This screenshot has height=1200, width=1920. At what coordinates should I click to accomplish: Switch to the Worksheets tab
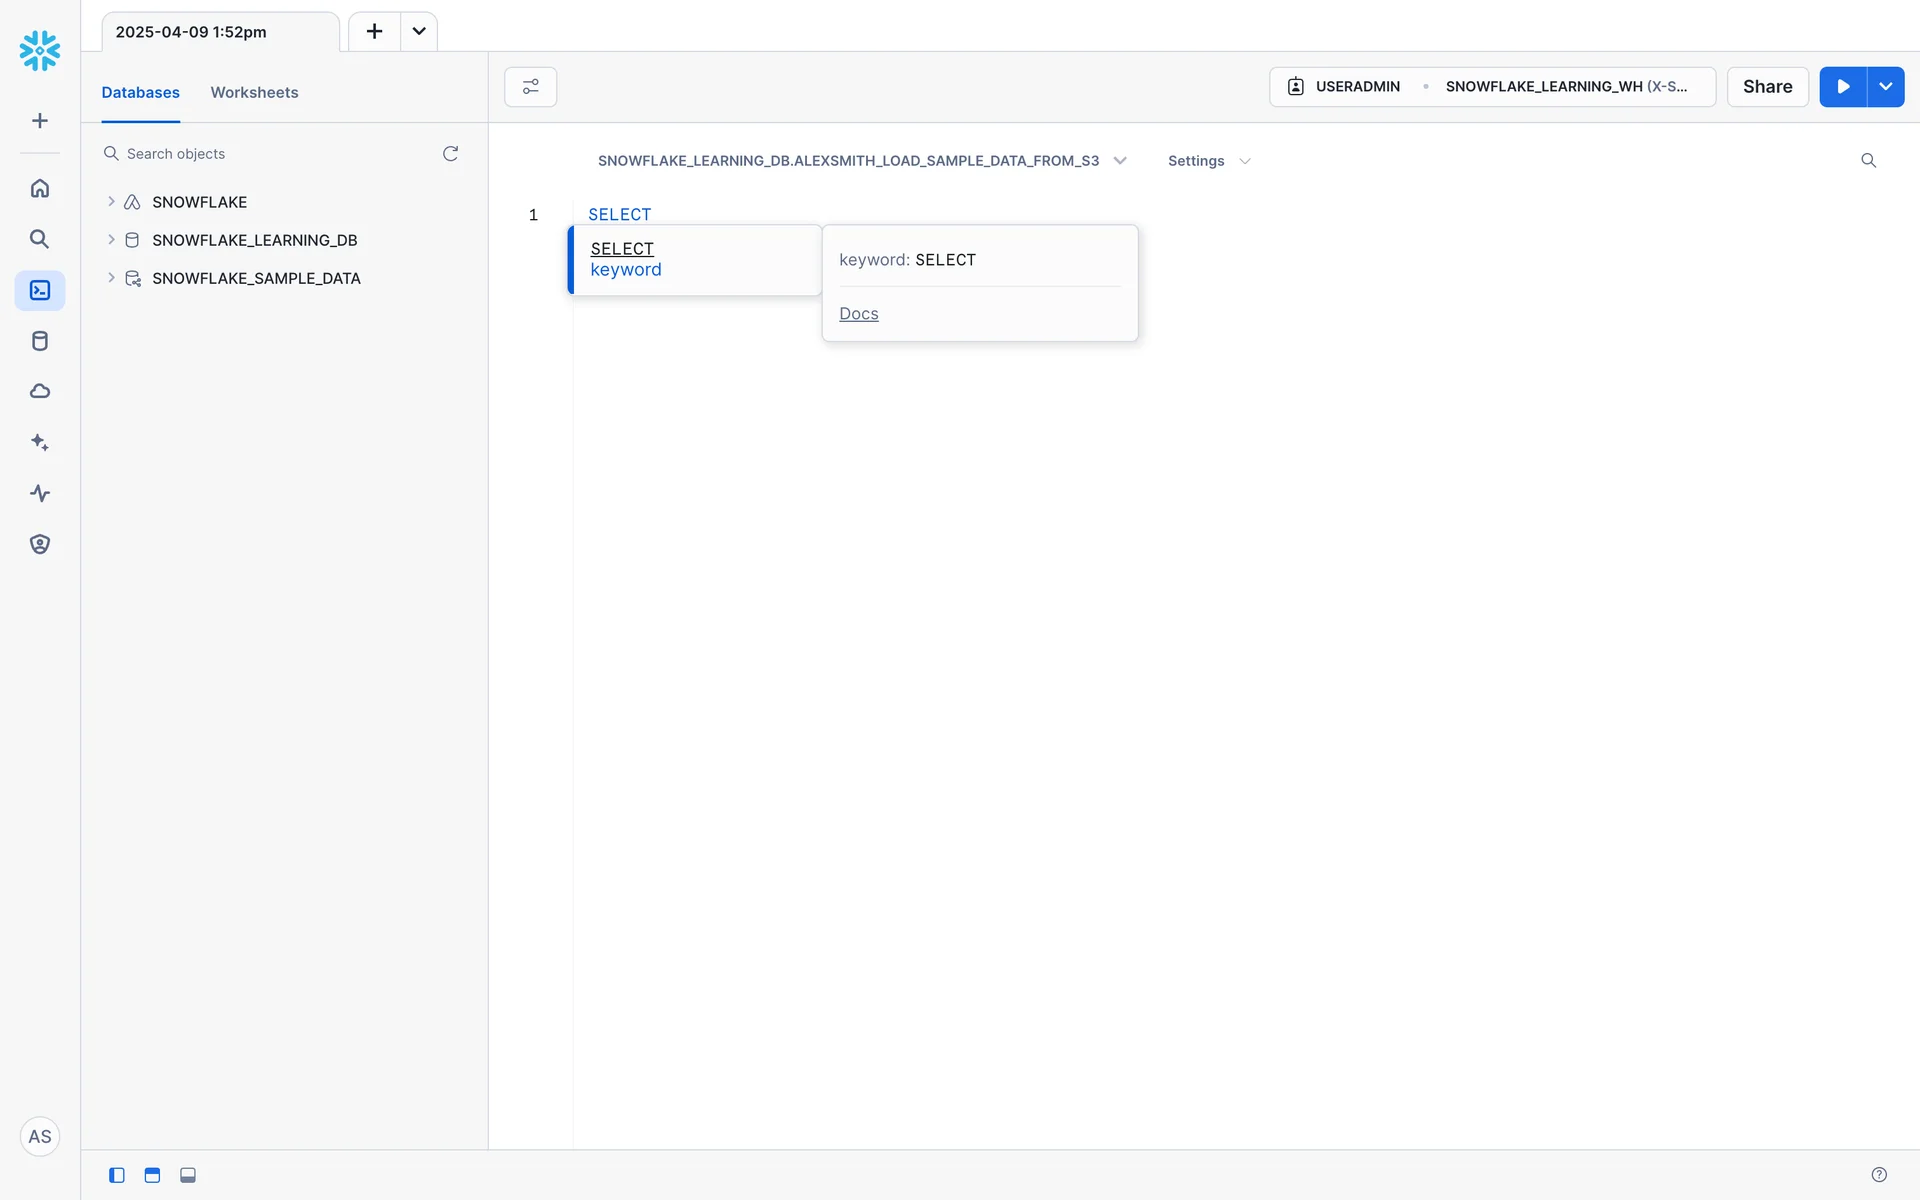[x=254, y=92]
